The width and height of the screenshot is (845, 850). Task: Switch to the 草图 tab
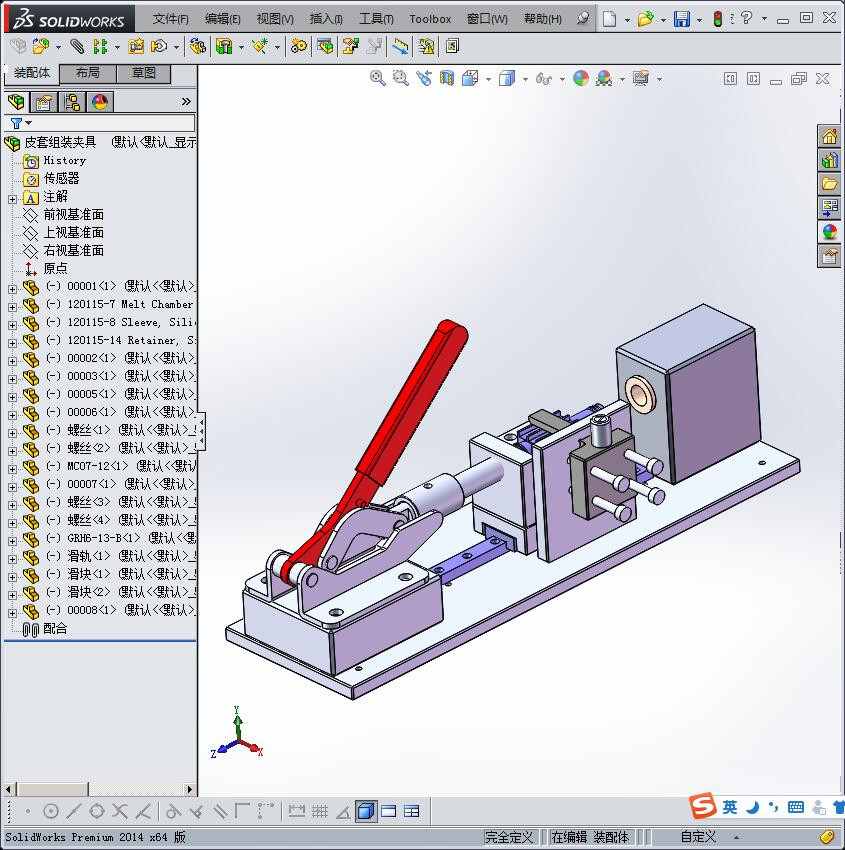144,74
